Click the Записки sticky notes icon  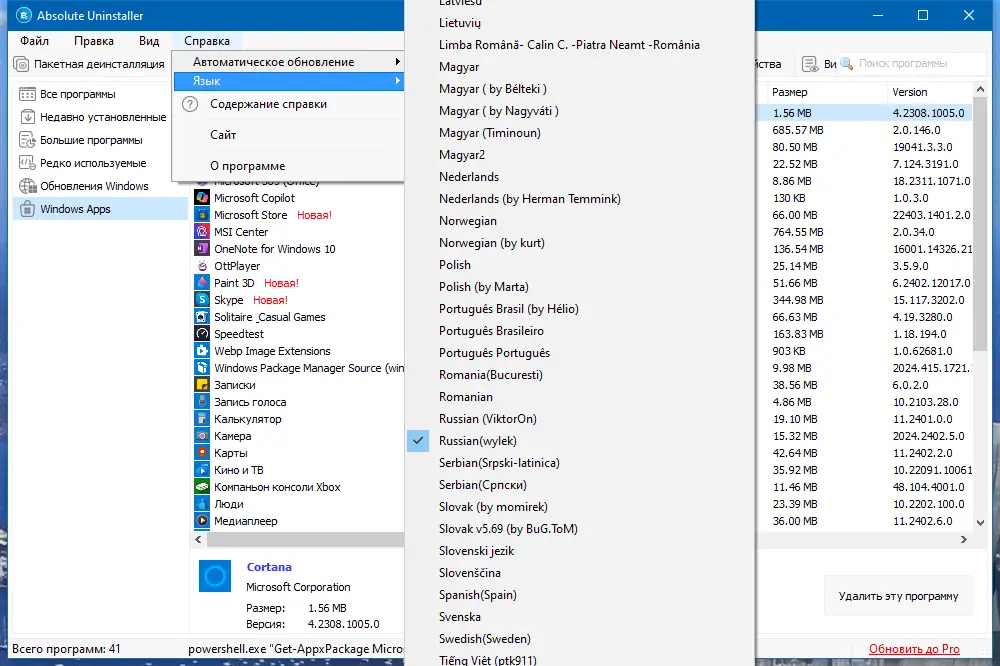(x=202, y=385)
